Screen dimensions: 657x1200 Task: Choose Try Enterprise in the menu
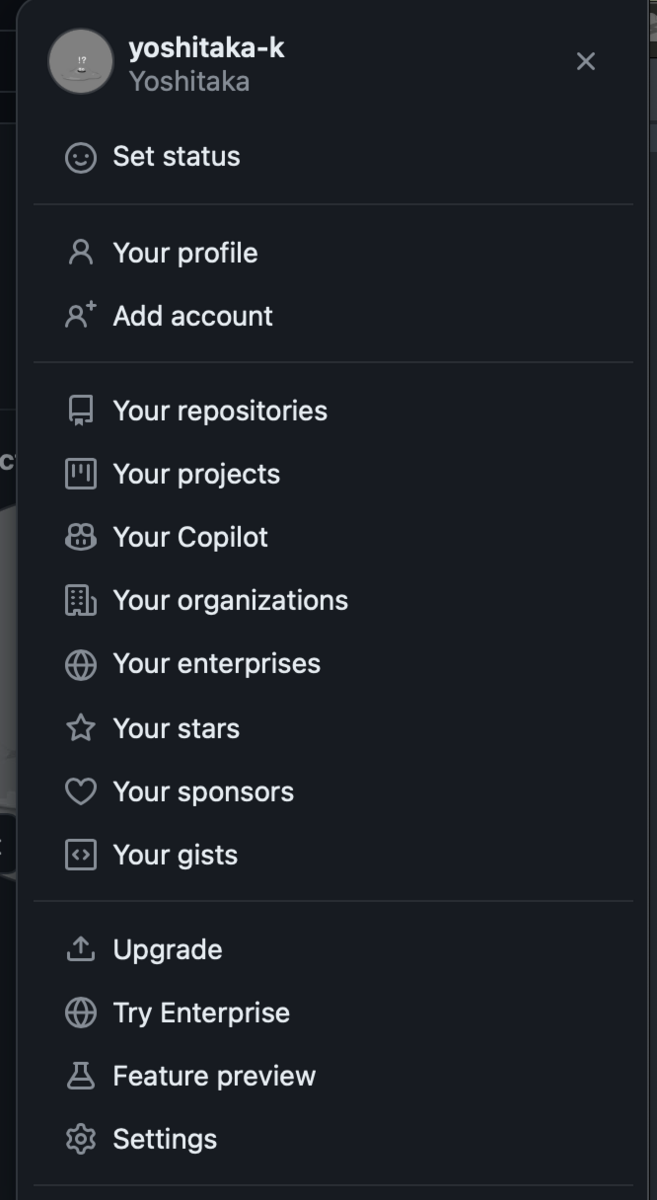click(x=201, y=1013)
